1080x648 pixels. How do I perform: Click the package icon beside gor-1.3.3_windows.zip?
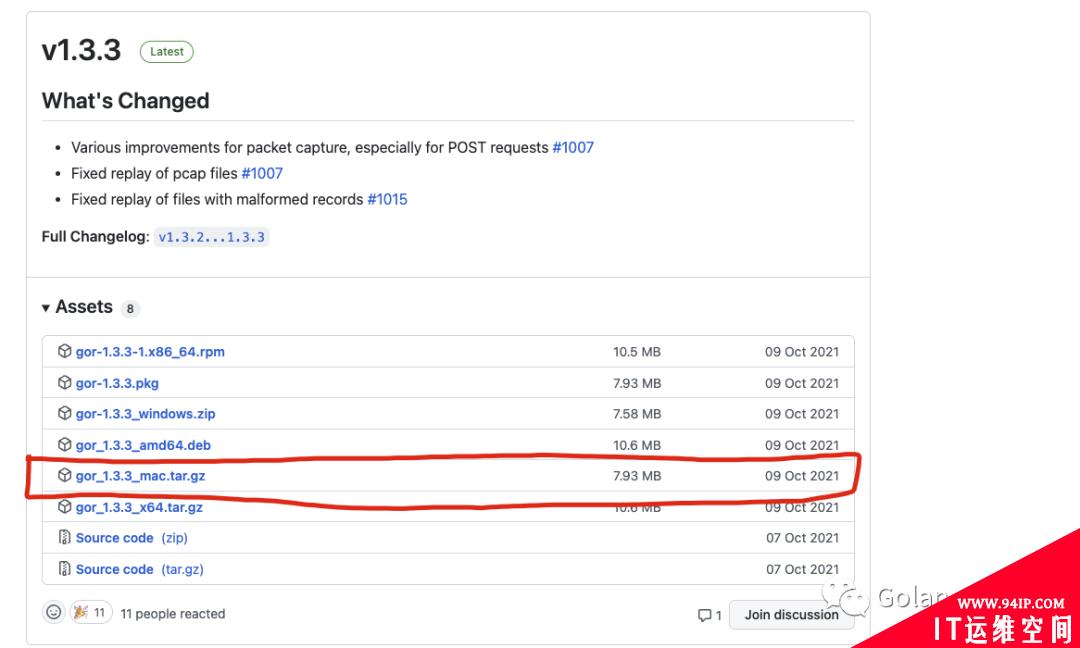coord(65,413)
